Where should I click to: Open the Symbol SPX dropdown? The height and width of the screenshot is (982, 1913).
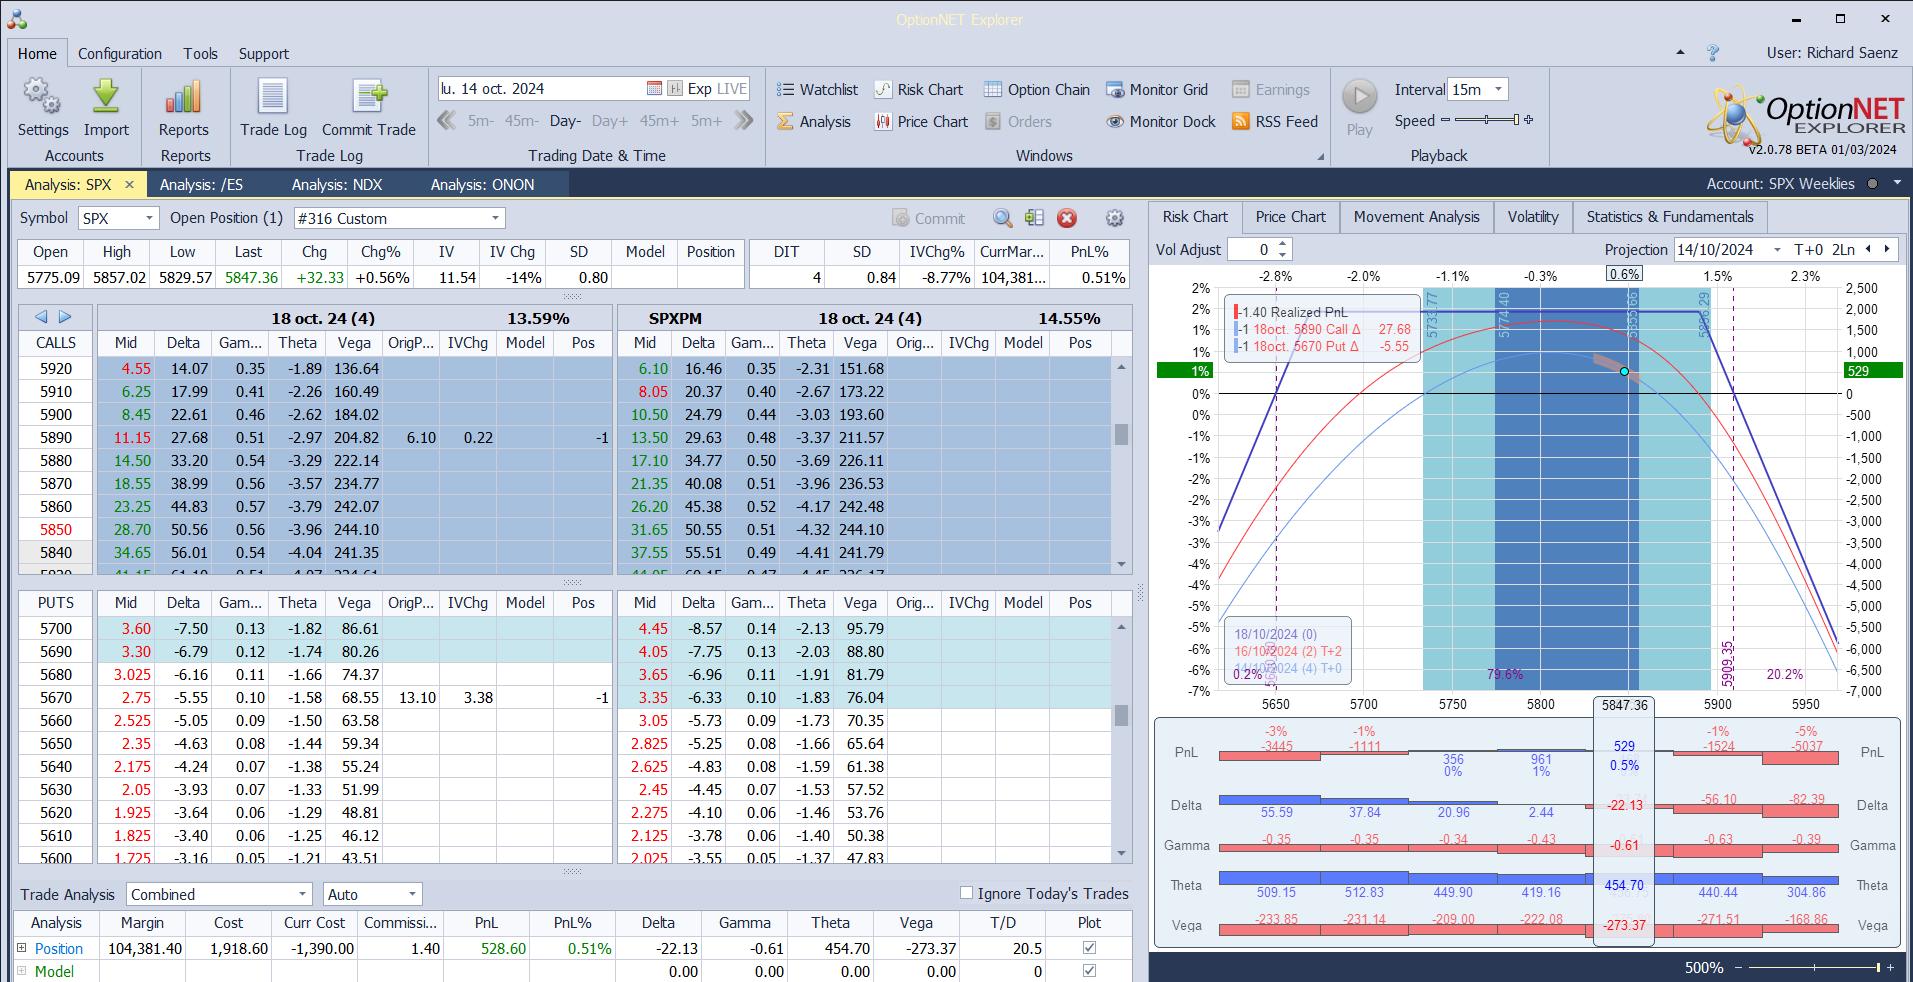[149, 218]
